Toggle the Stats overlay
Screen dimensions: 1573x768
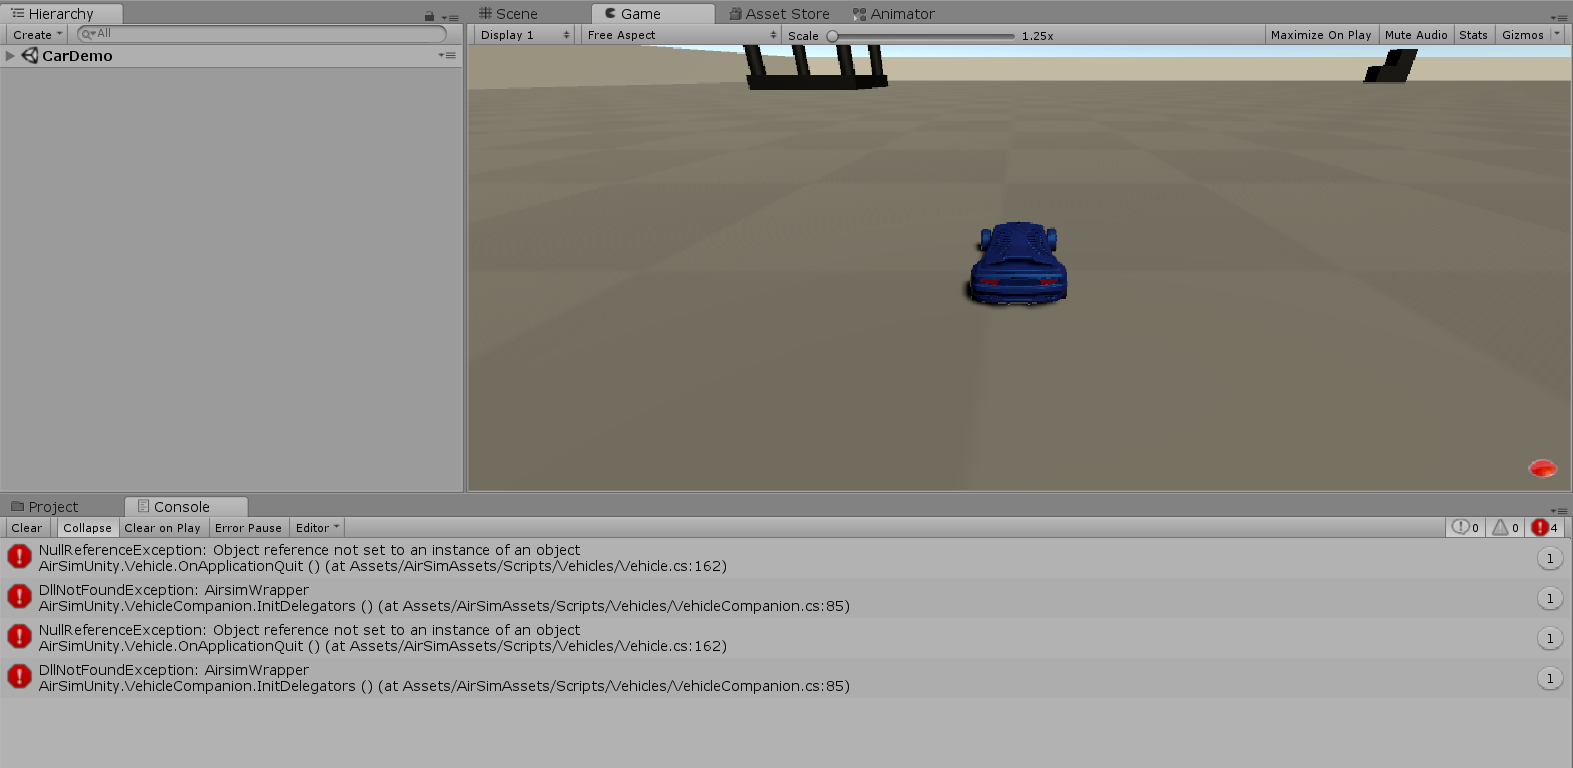click(1473, 35)
